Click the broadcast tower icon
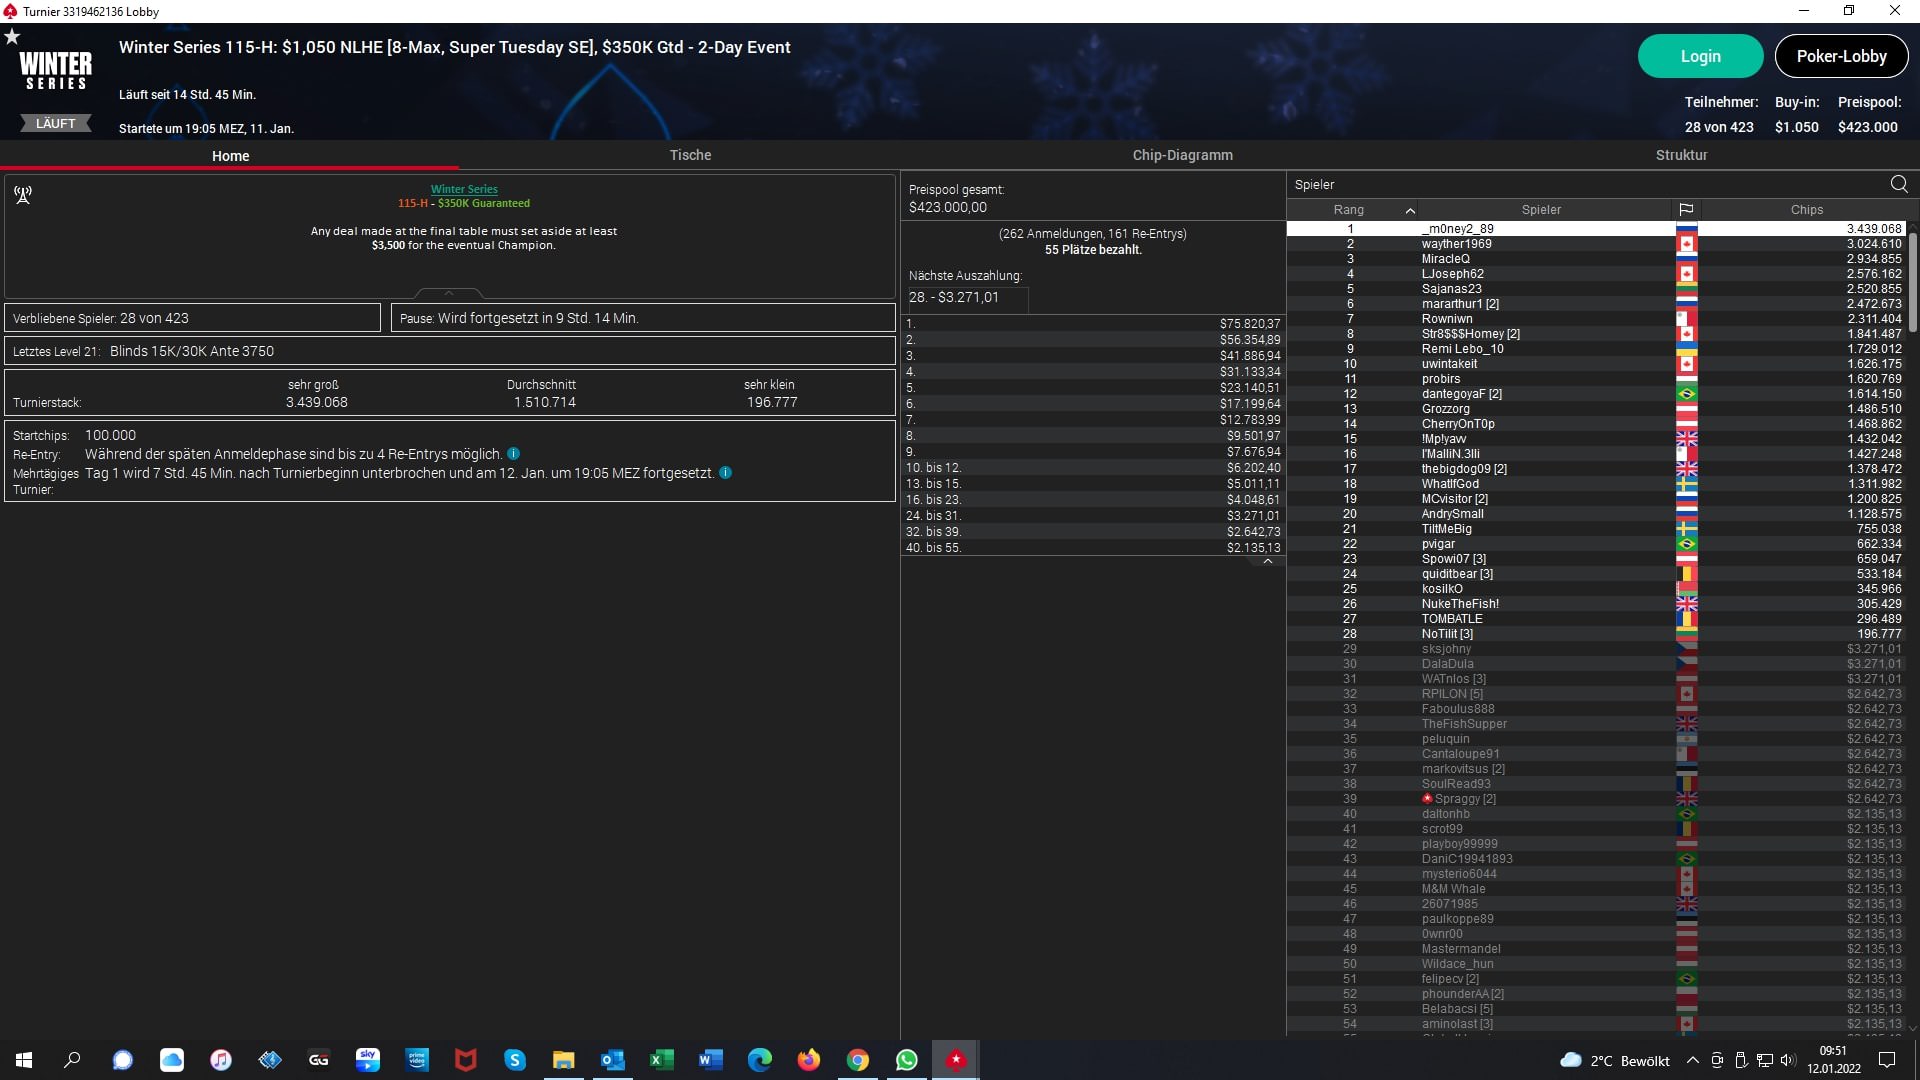The image size is (1920, 1080). (x=23, y=194)
